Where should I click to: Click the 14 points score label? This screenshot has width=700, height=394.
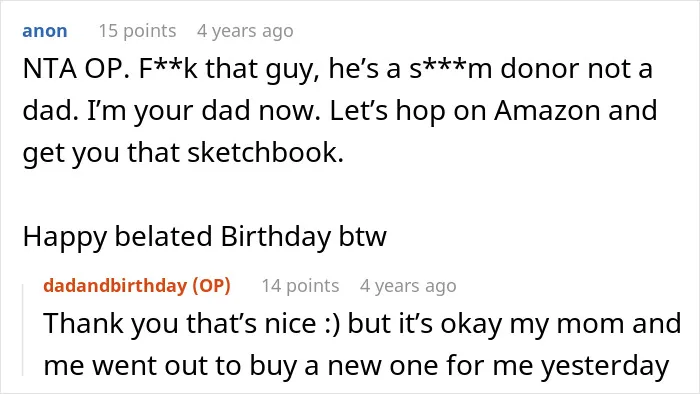(300, 286)
